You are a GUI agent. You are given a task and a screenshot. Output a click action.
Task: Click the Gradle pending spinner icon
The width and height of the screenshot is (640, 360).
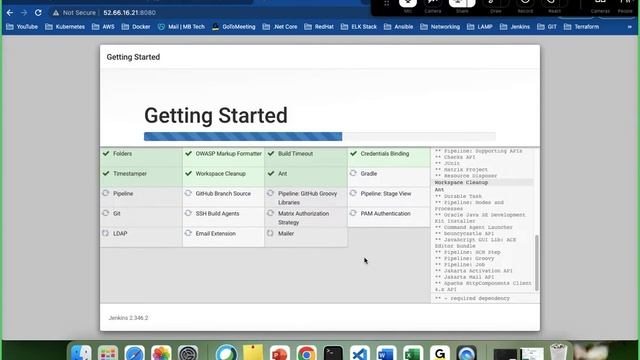pos(353,173)
